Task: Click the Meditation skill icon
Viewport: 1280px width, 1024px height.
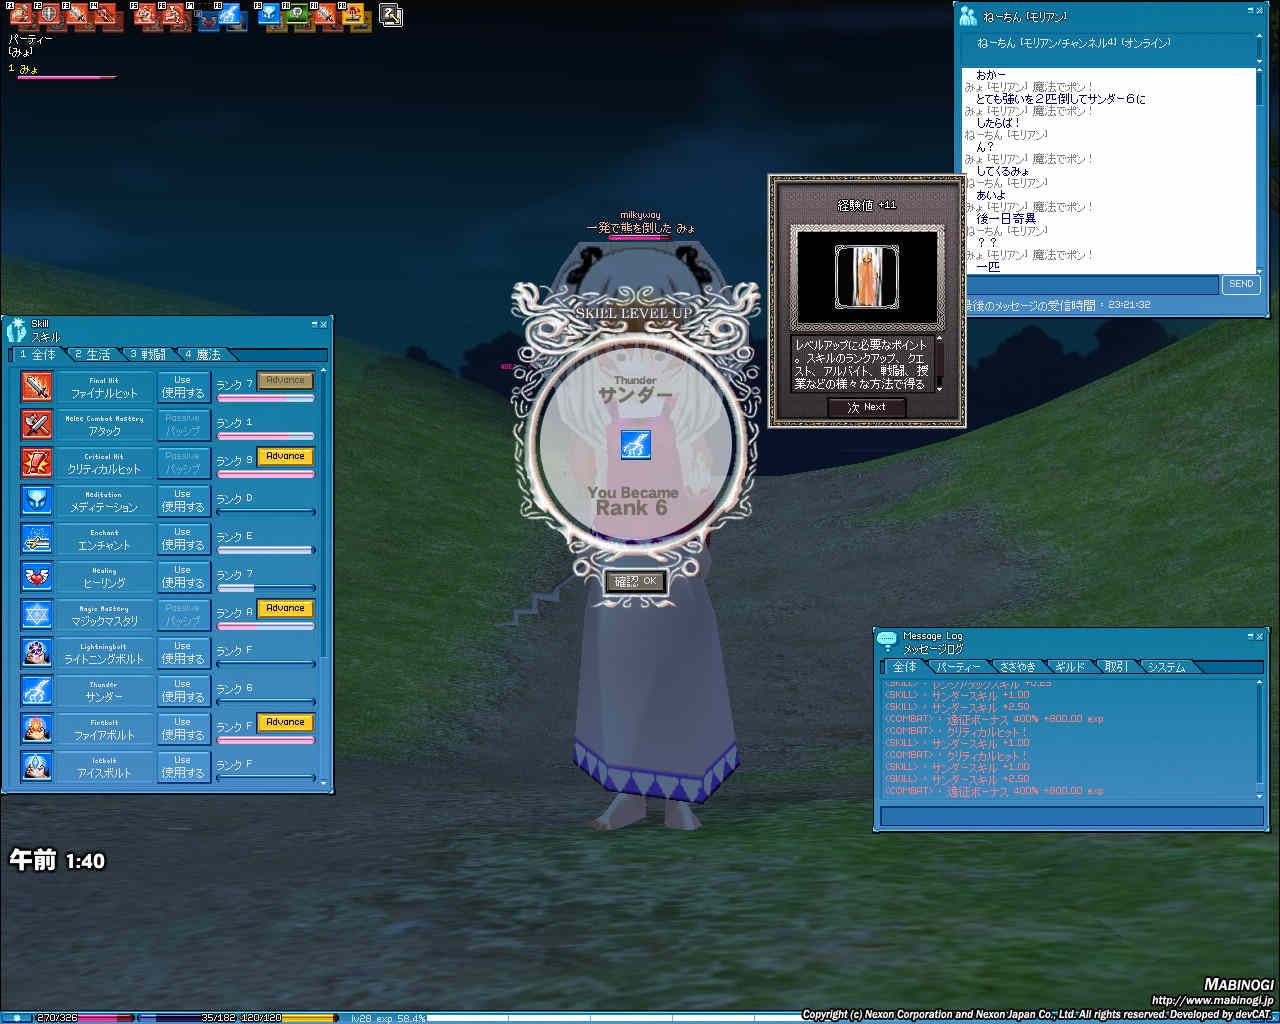Action: pyautogui.click(x=36, y=500)
